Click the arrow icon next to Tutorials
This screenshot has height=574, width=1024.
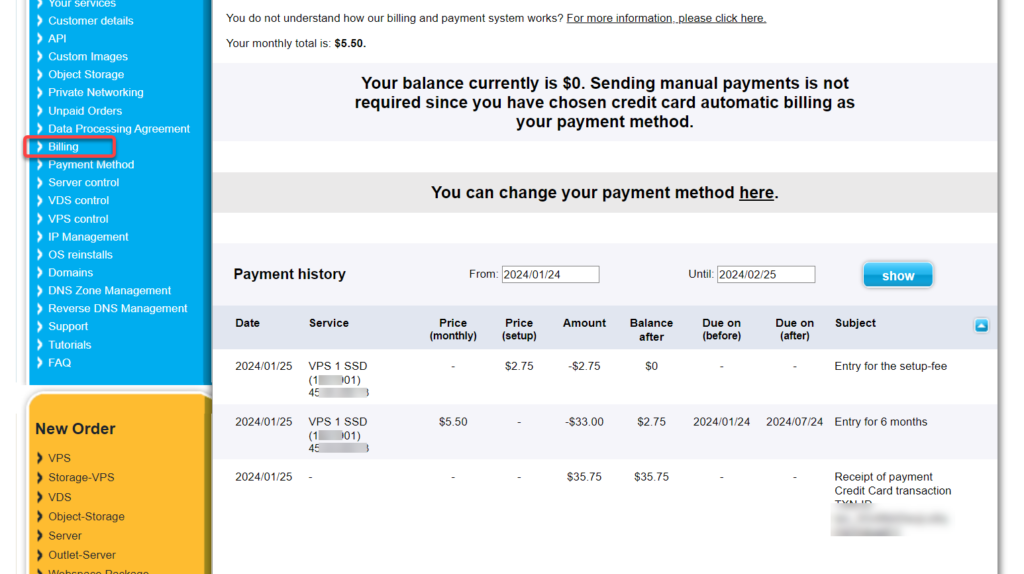click(40, 345)
